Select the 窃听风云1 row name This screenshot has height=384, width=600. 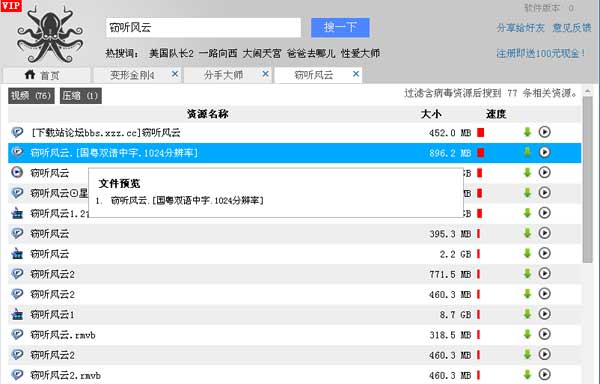(52, 315)
